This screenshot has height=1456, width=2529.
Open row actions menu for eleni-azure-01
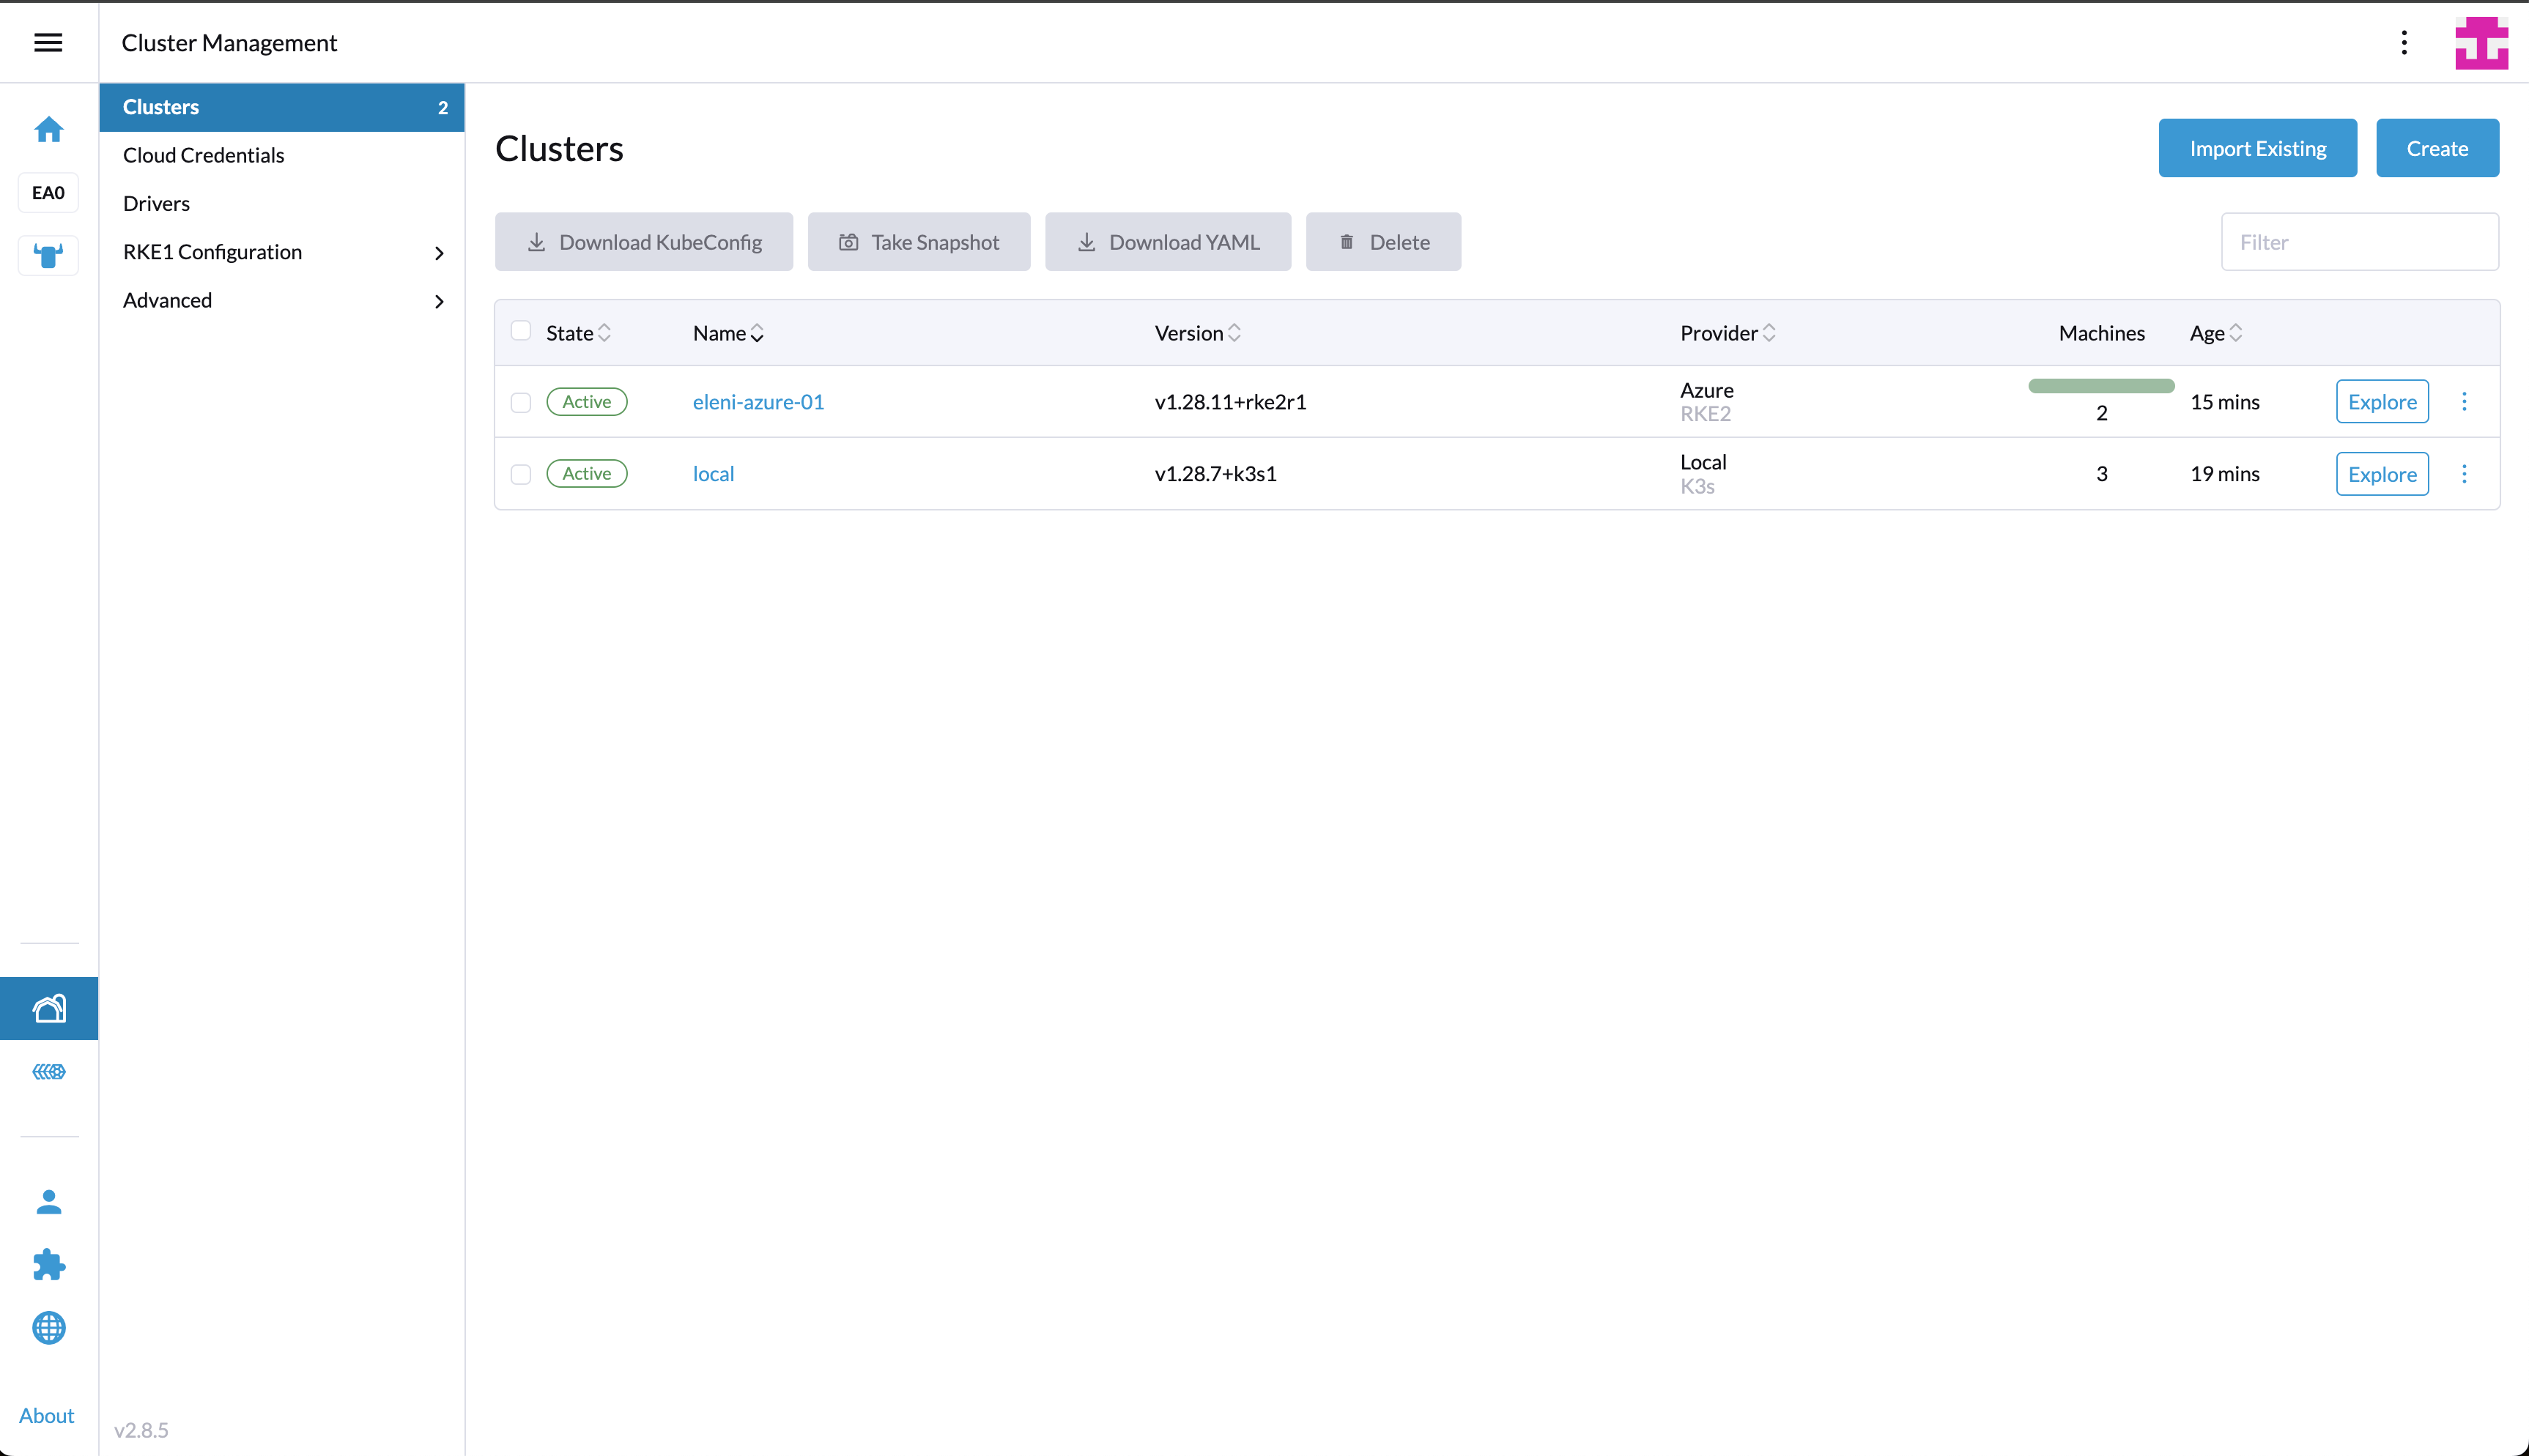2464,402
